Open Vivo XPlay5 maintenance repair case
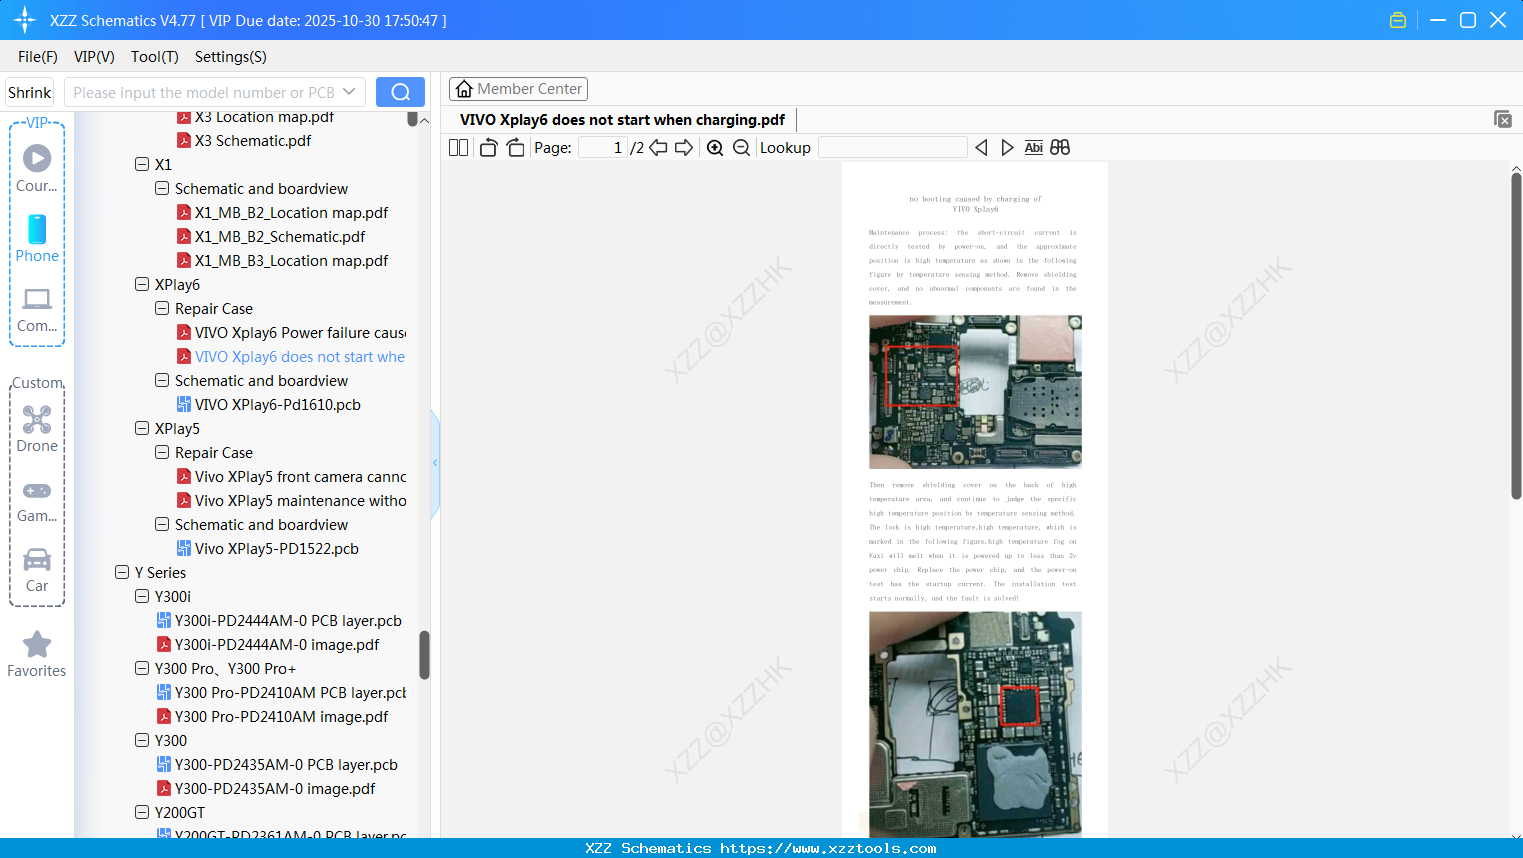1523x858 pixels. (300, 501)
